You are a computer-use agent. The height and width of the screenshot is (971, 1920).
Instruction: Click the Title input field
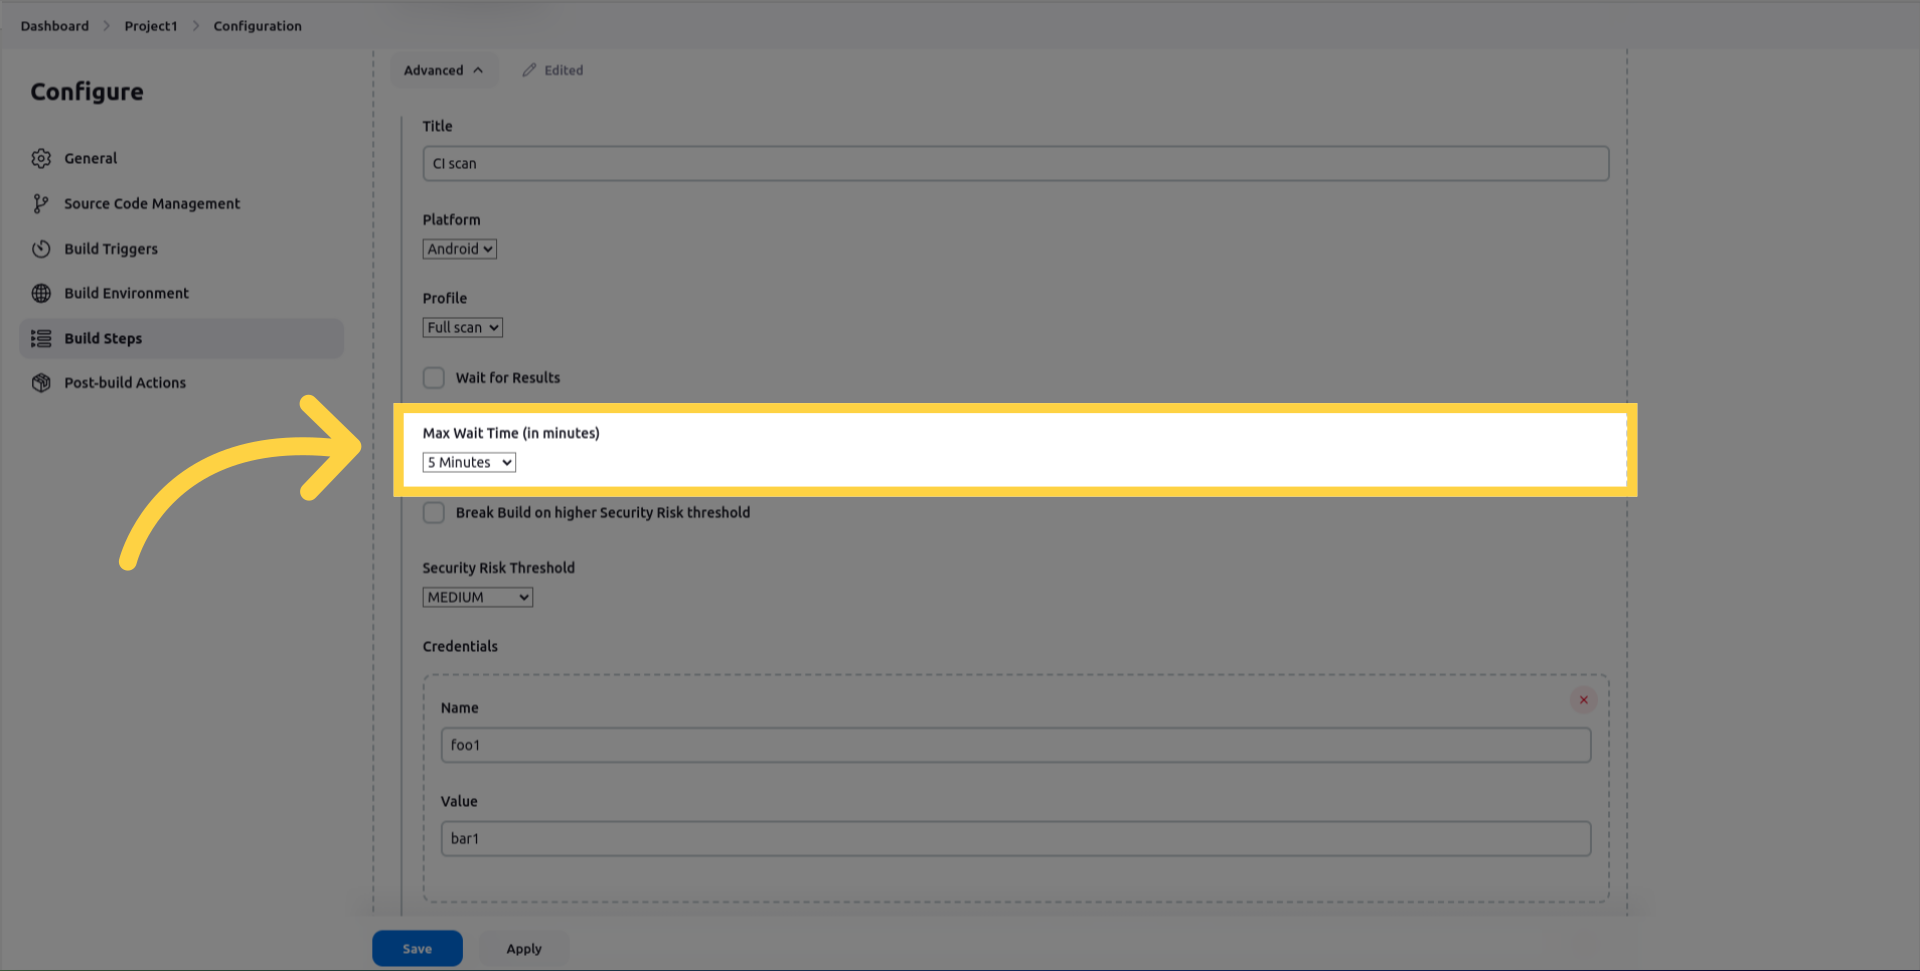1015,164
